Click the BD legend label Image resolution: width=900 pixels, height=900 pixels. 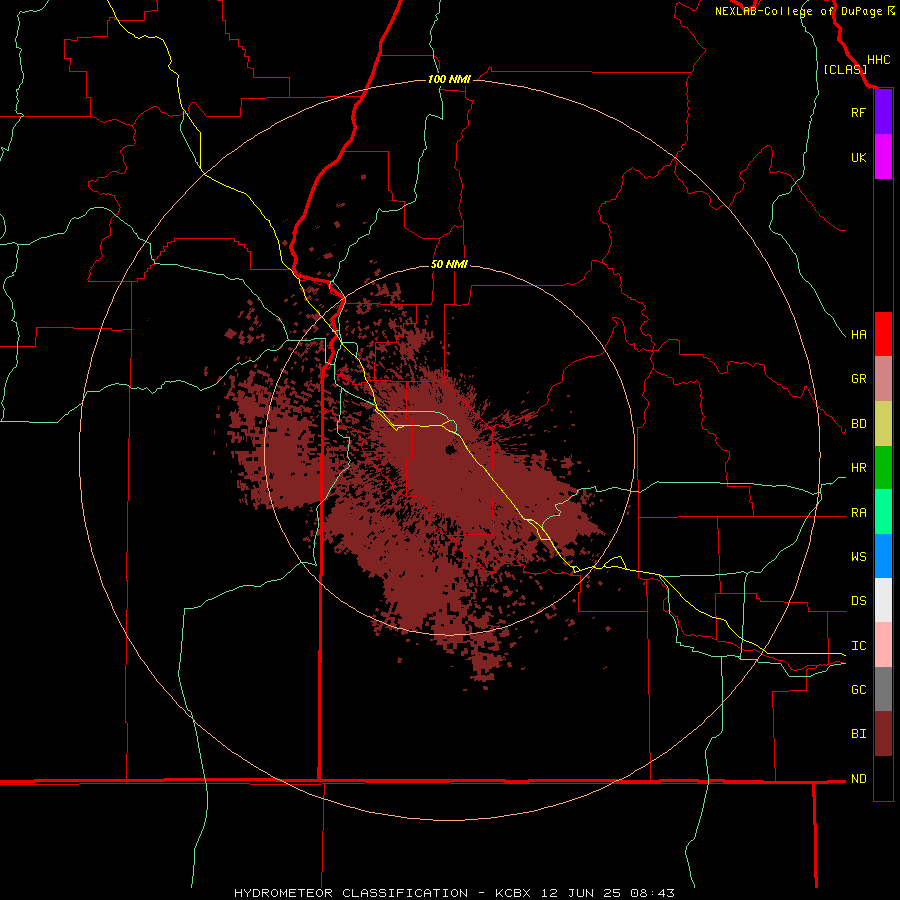(858, 424)
